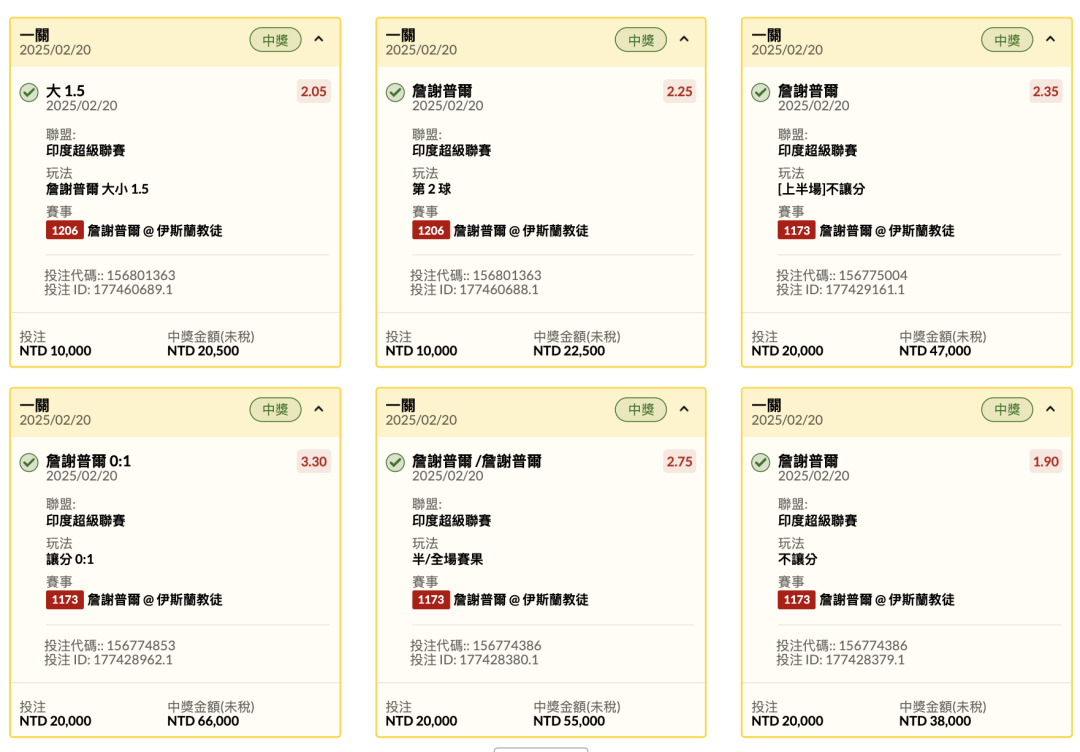This screenshot has width=1080, height=752.
Task: Click winning amount NTD 47,000
Action: pos(935,351)
